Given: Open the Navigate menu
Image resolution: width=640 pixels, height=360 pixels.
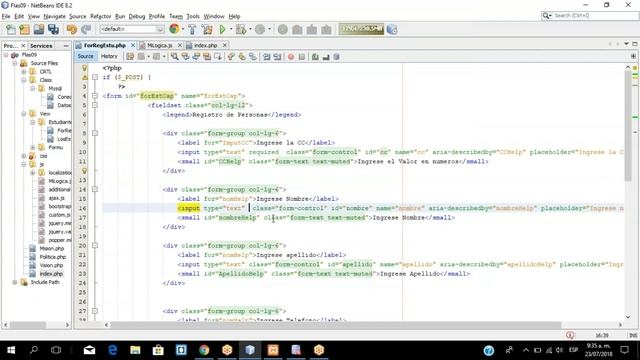Looking at the screenshot, I should pos(54,16).
